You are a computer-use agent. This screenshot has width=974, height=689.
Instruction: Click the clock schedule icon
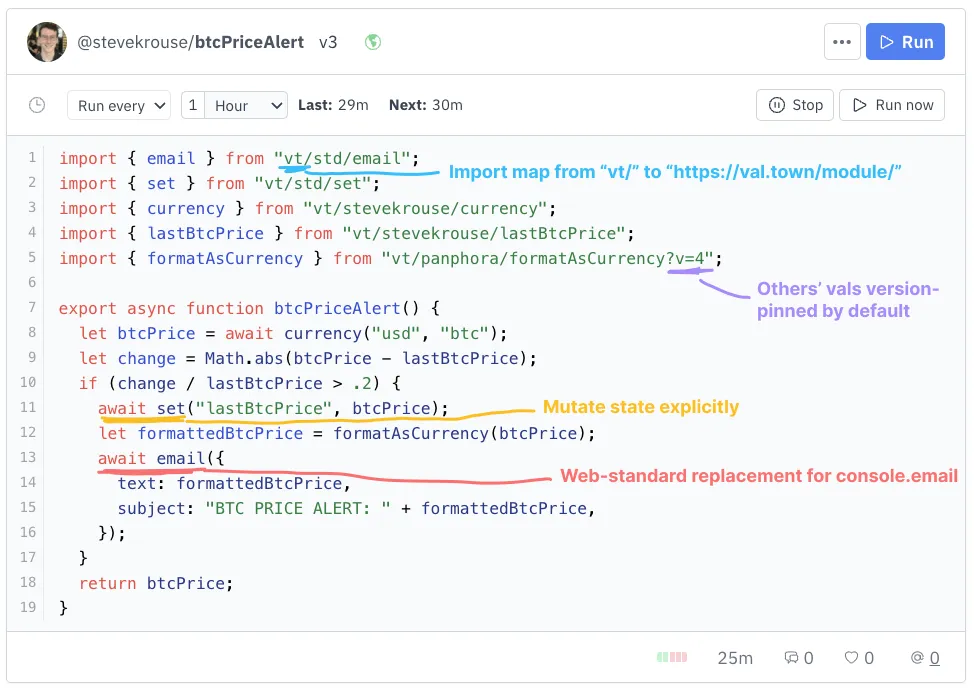37,104
